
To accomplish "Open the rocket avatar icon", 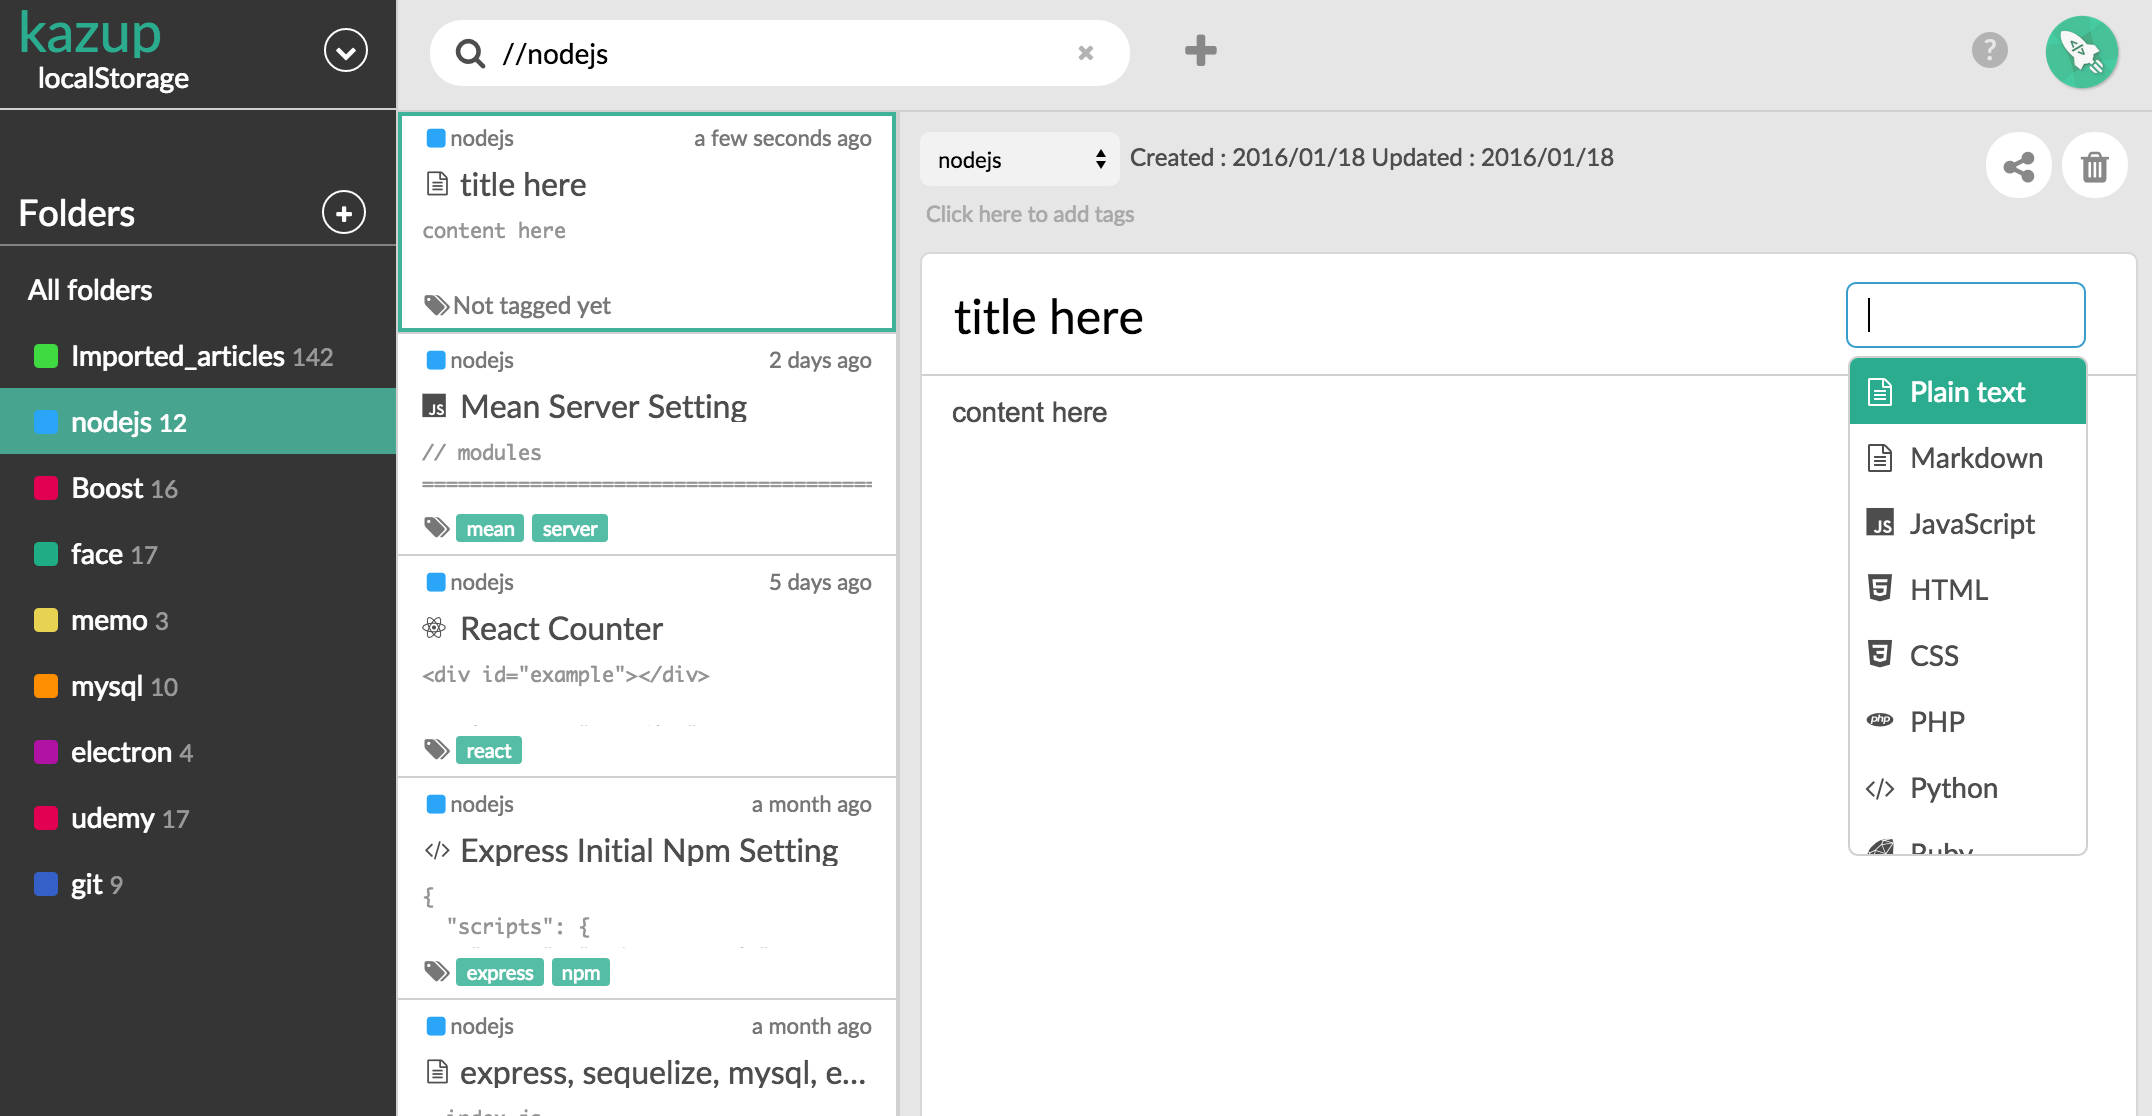I will point(2081,52).
